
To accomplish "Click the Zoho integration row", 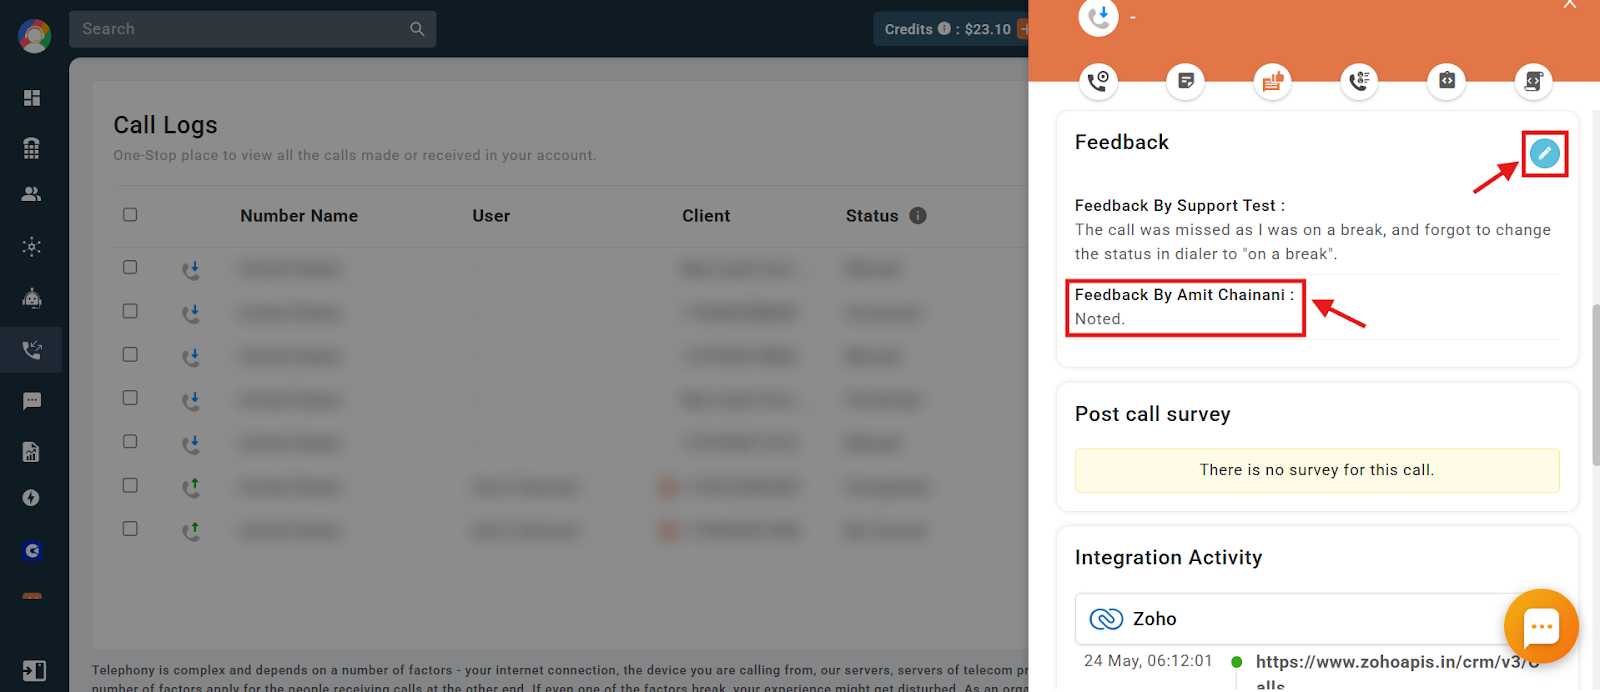I will click(1317, 619).
